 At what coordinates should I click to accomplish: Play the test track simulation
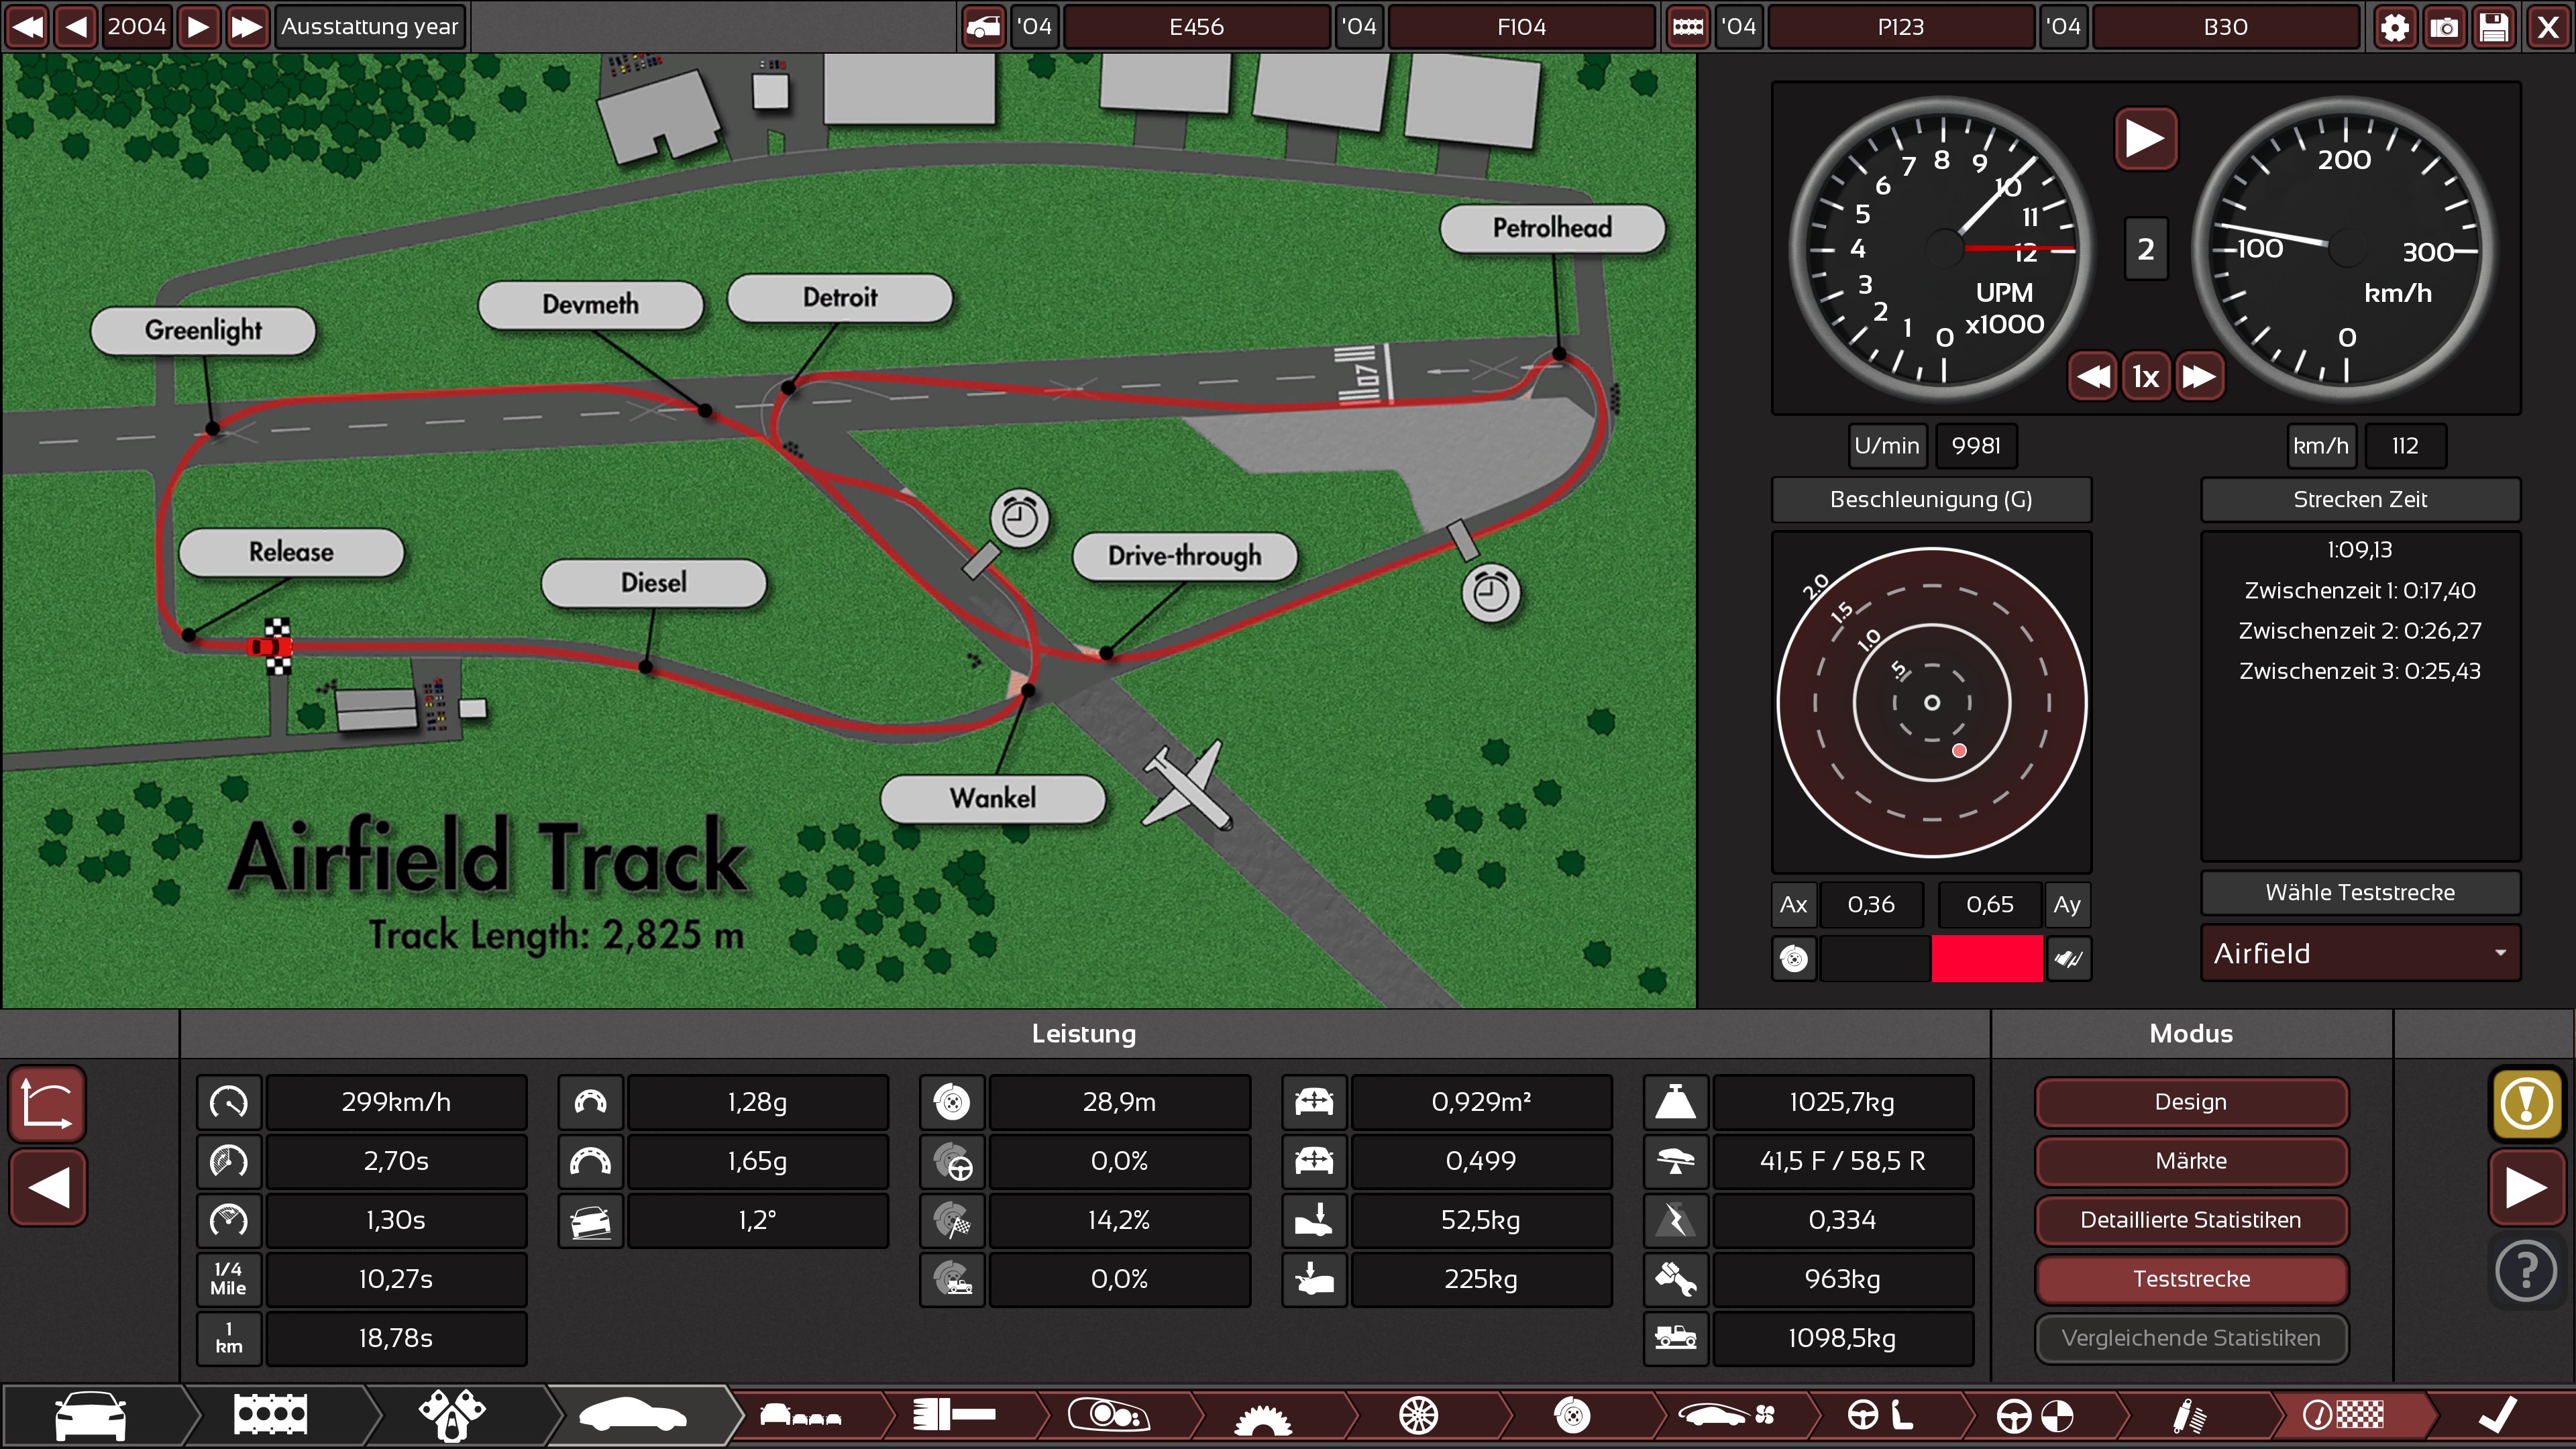[x=2145, y=138]
